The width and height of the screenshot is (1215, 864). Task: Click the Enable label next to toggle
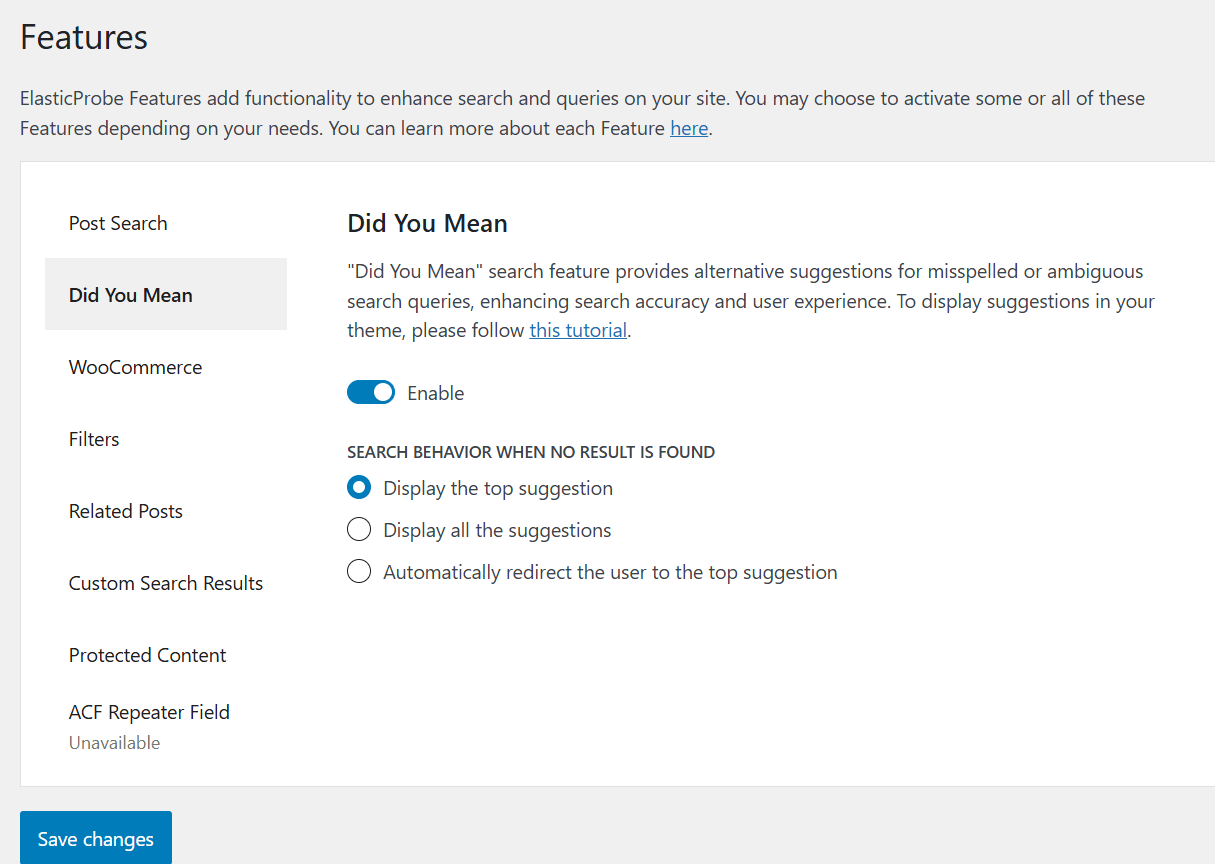(435, 392)
